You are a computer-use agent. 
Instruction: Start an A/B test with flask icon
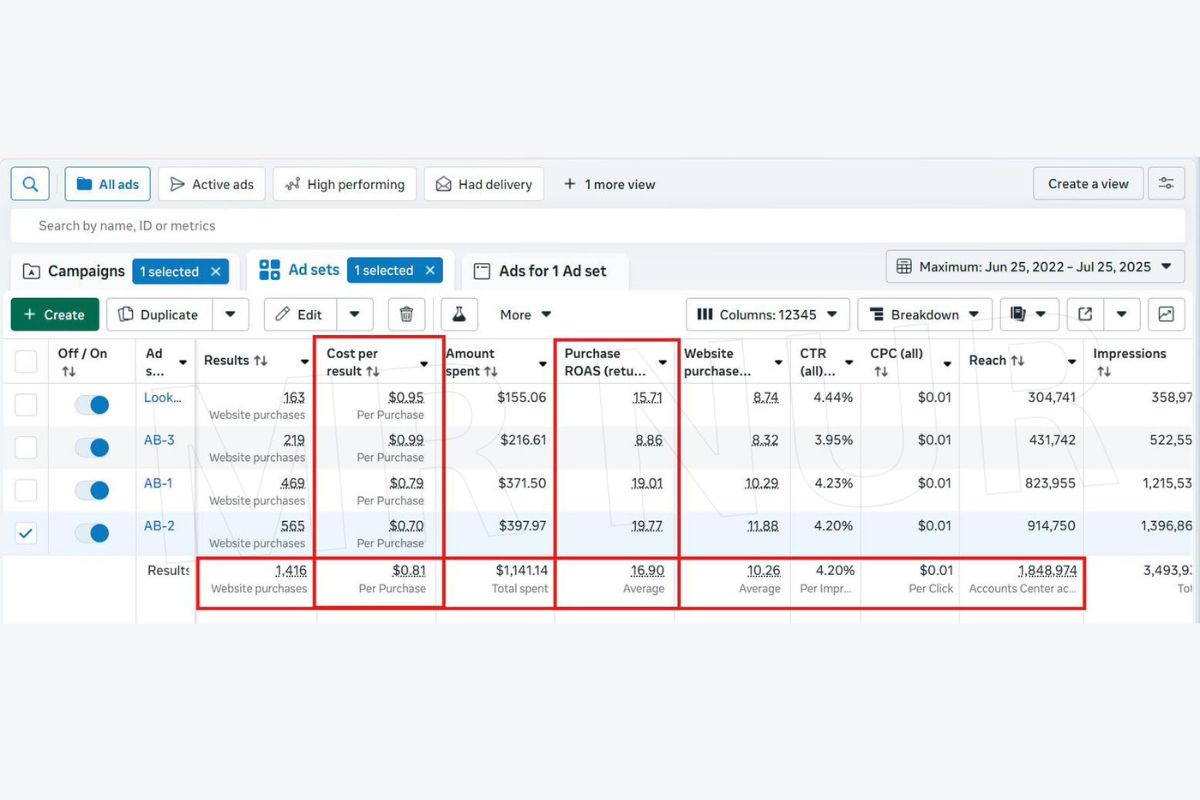coord(459,314)
